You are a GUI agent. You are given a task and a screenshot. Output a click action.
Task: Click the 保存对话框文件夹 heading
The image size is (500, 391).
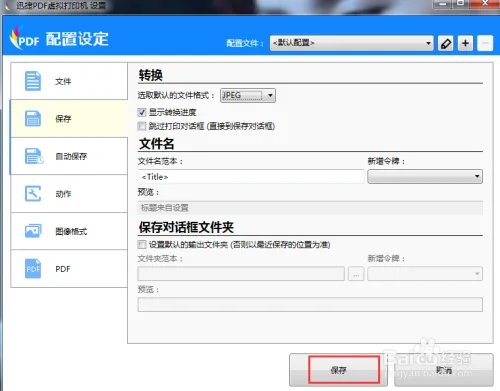(186, 227)
